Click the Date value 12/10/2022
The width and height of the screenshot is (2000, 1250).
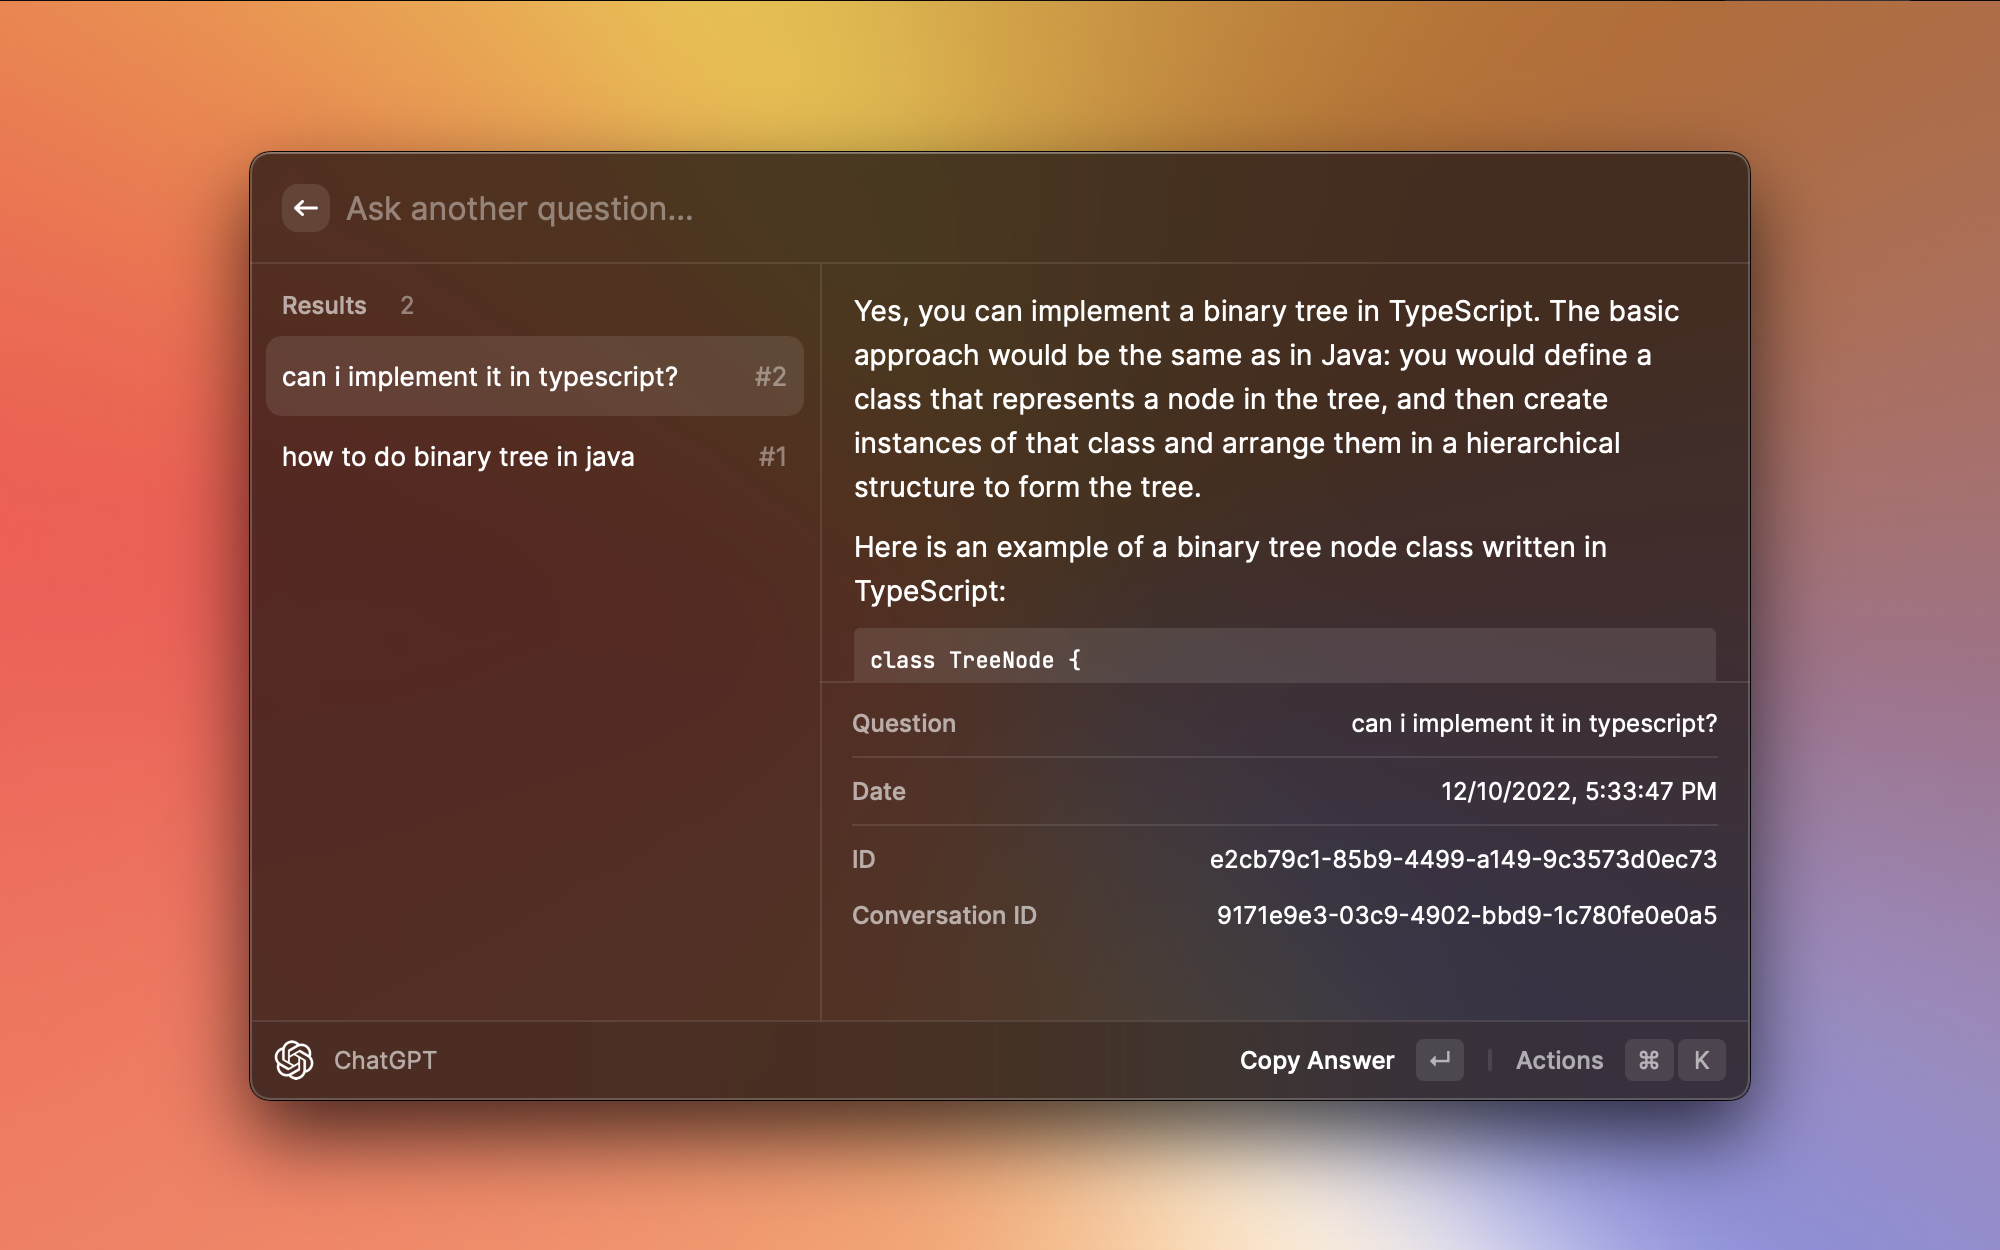1578,791
